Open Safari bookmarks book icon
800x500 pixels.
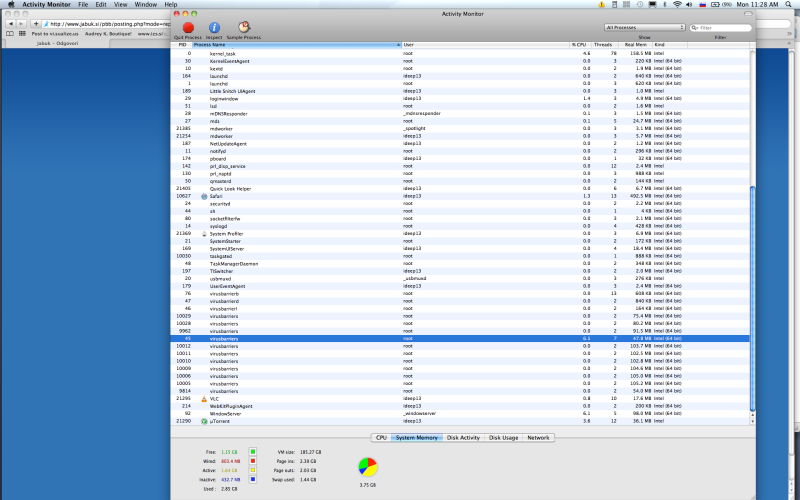tap(10, 34)
